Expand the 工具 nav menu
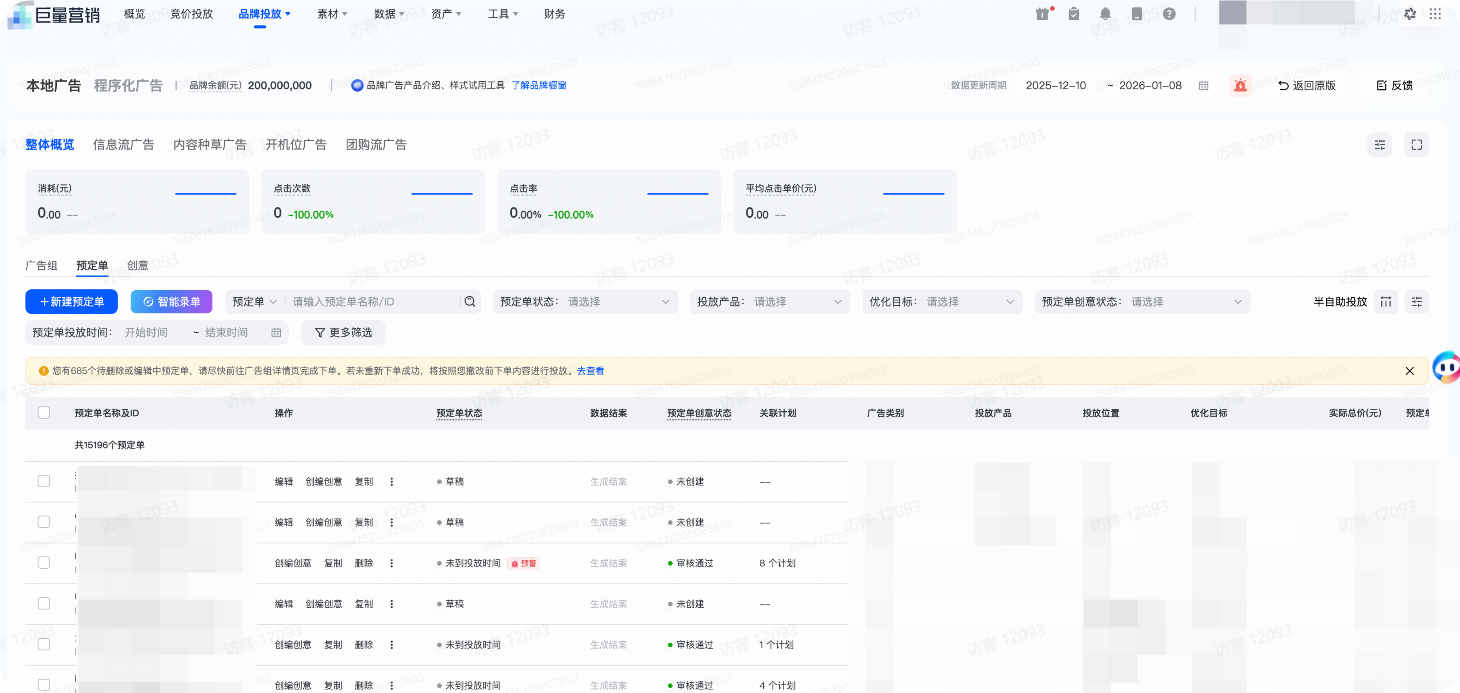1460x693 pixels. 503,14
